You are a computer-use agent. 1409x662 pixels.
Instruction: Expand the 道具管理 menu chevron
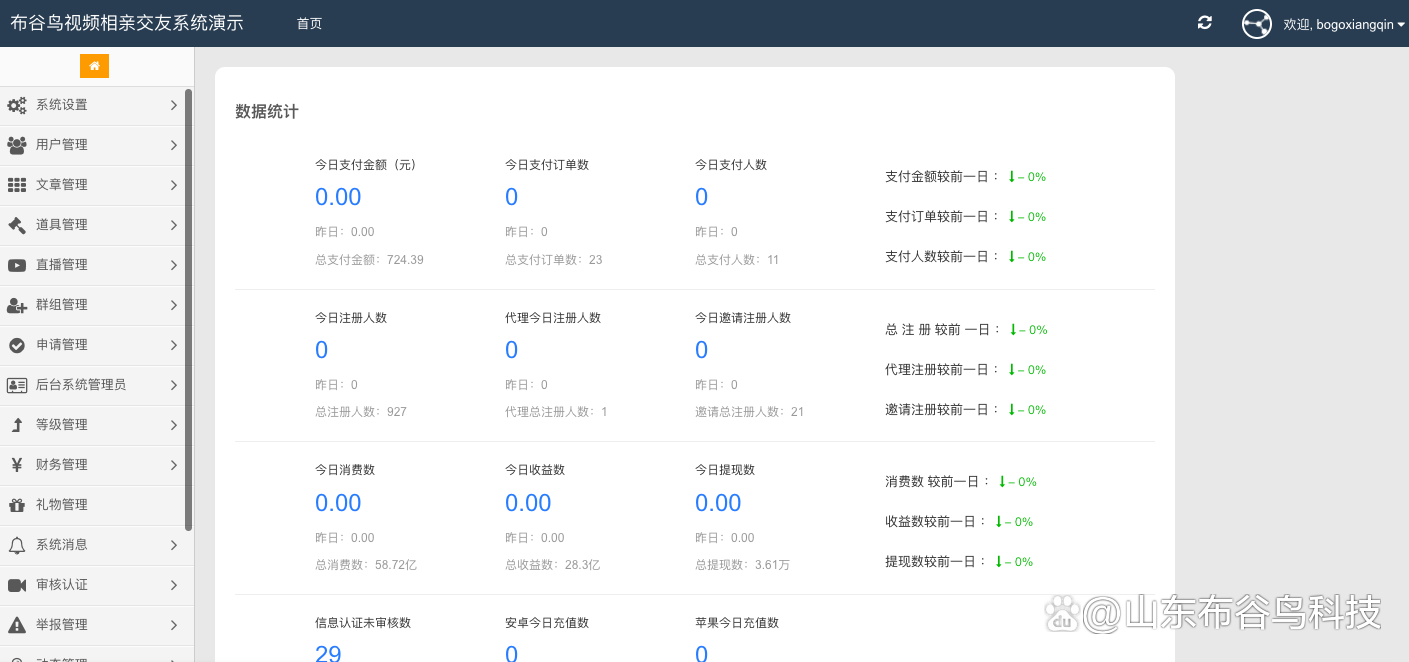(174, 225)
